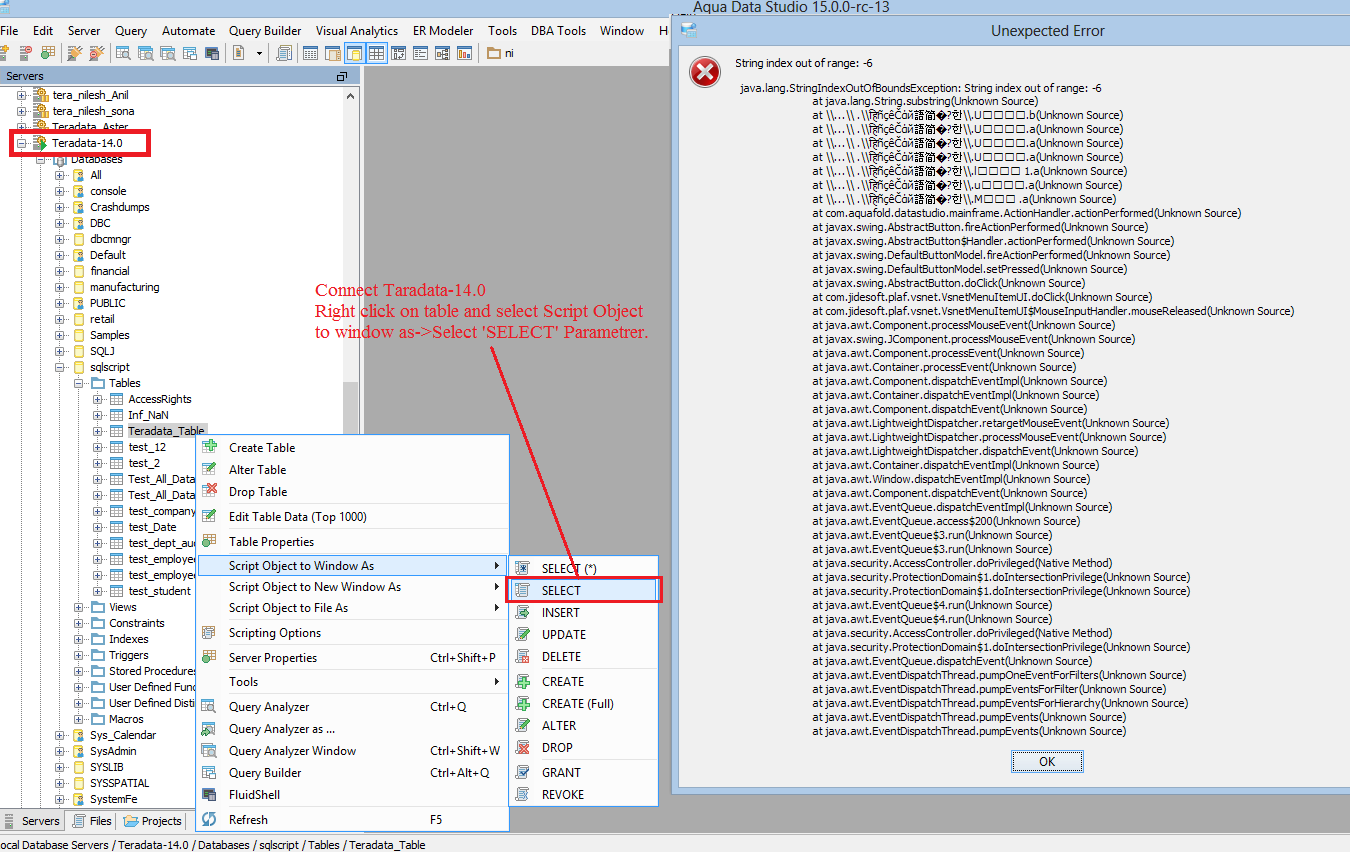Select the Inf_NaN table
The width and height of the screenshot is (1350, 852).
[x=148, y=415]
